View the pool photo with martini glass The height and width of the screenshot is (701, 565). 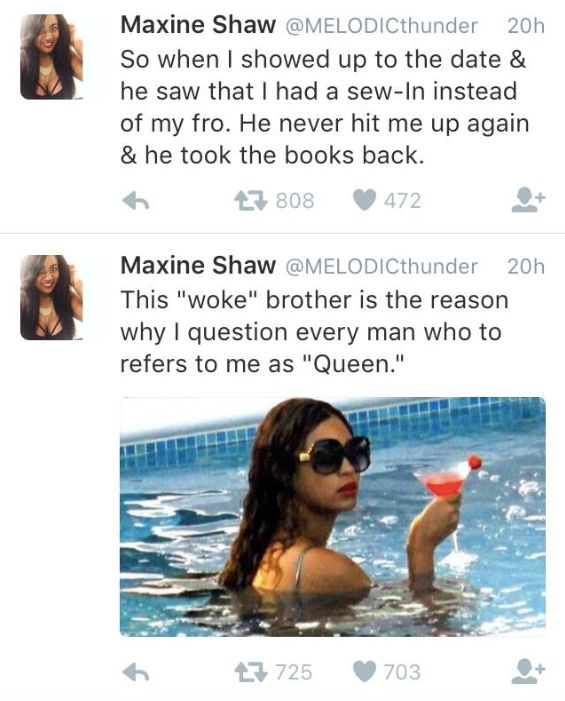pos(333,517)
